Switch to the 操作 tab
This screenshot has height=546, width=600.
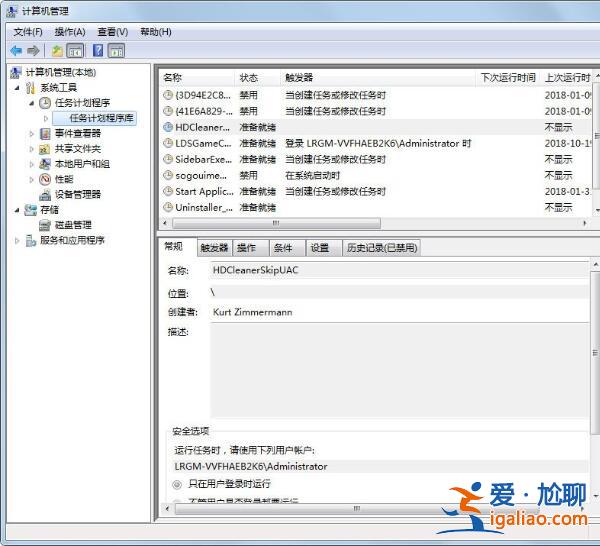pyautogui.click(x=249, y=248)
